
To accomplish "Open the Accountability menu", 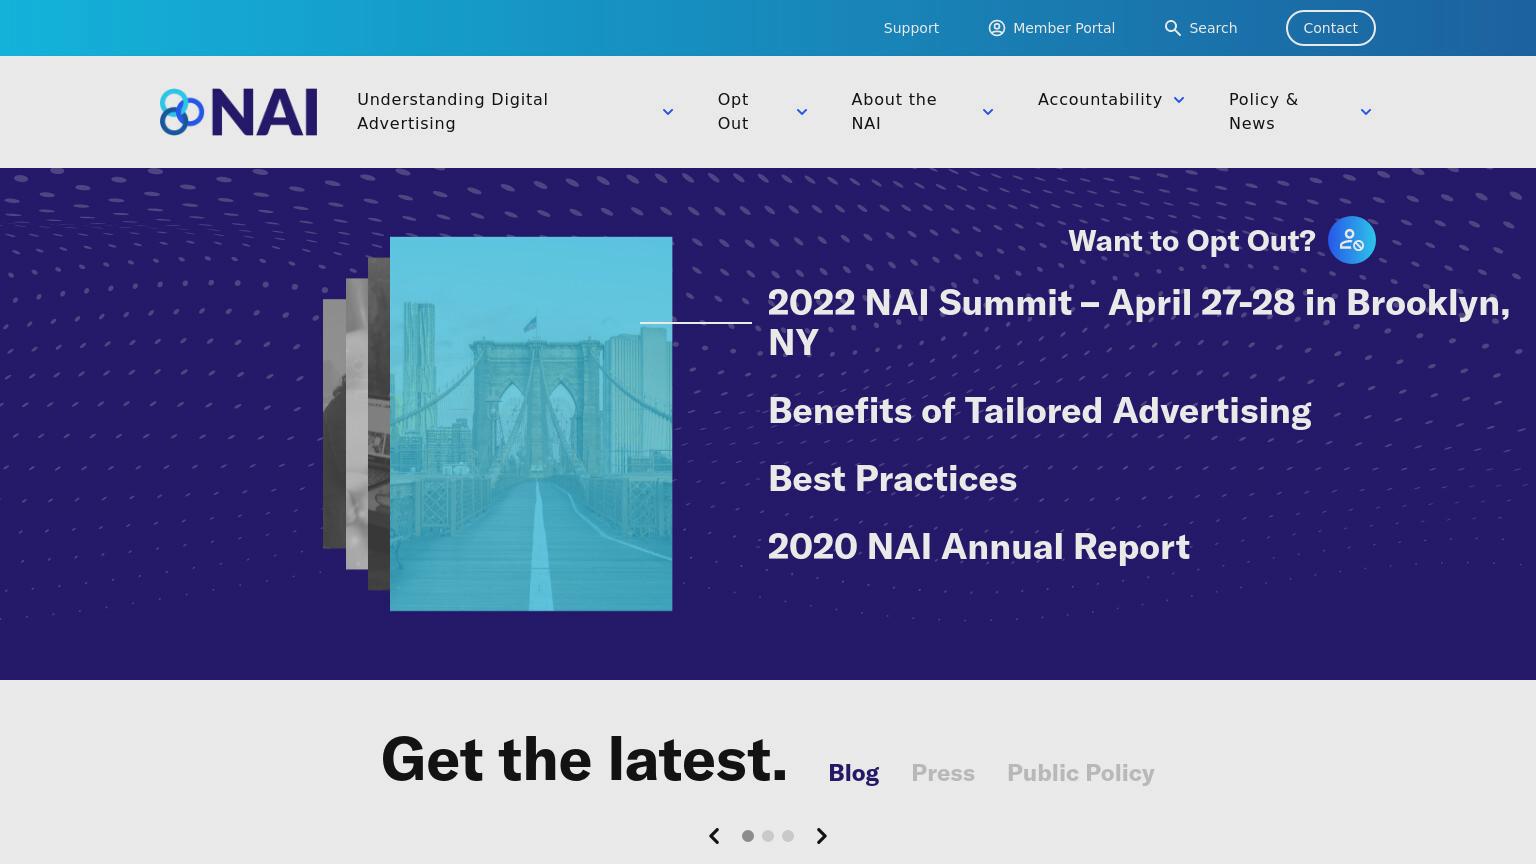I will click(x=1100, y=100).
